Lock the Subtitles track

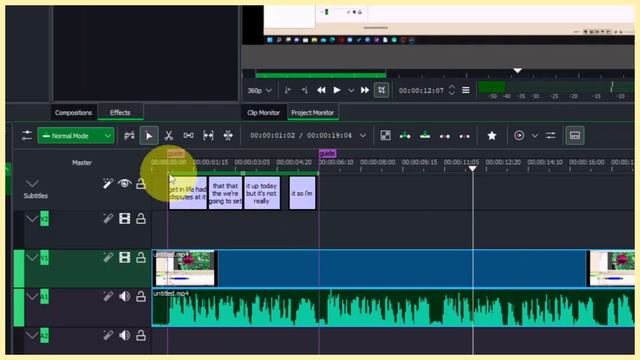[x=141, y=184]
